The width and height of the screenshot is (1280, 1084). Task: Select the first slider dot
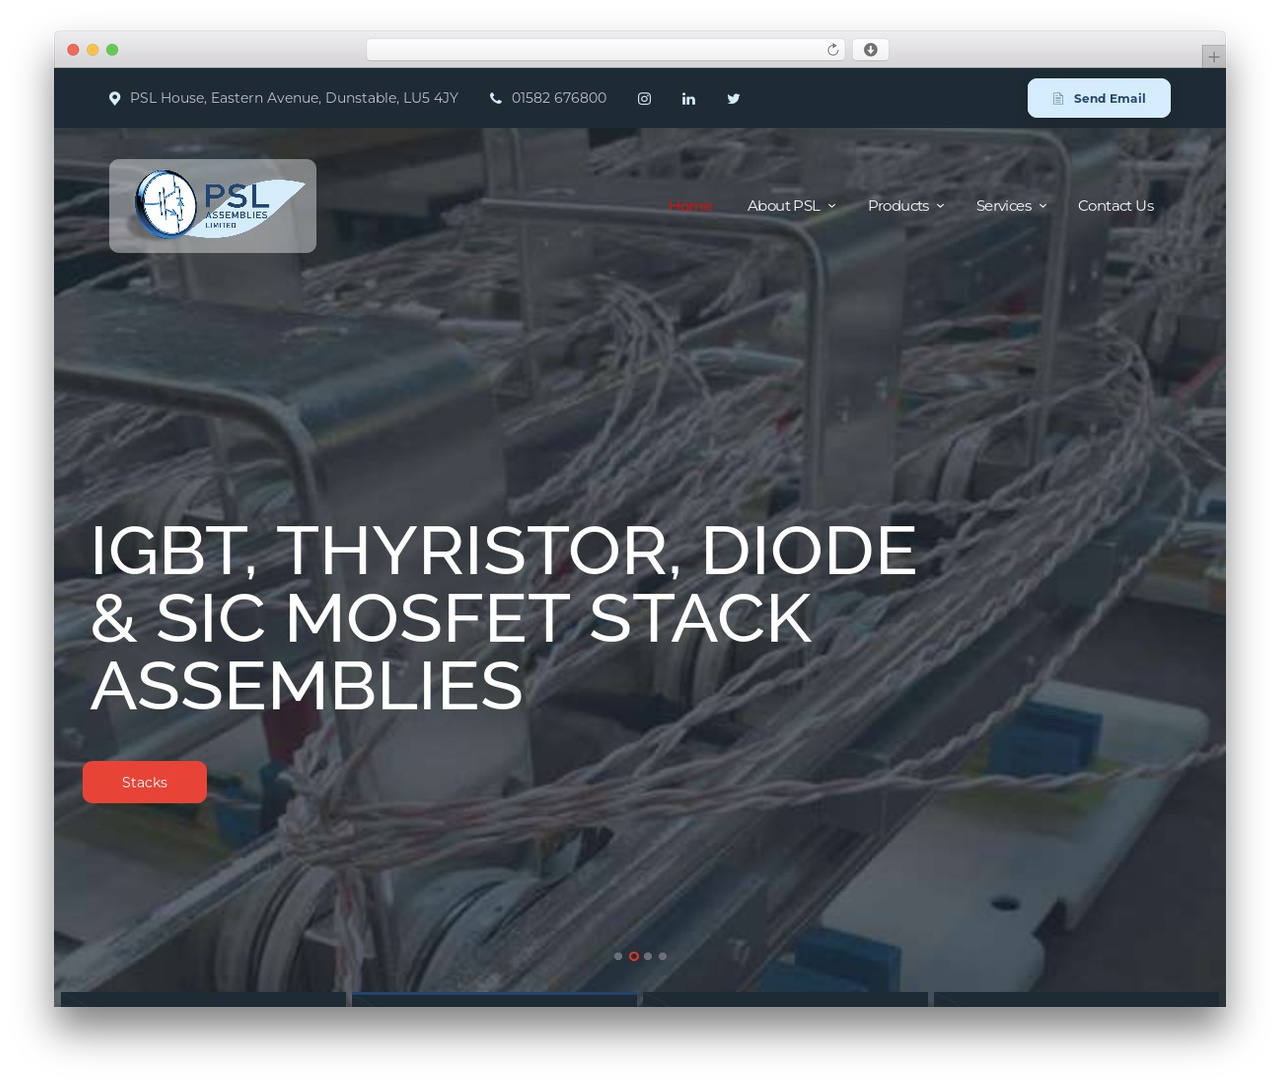tap(618, 956)
